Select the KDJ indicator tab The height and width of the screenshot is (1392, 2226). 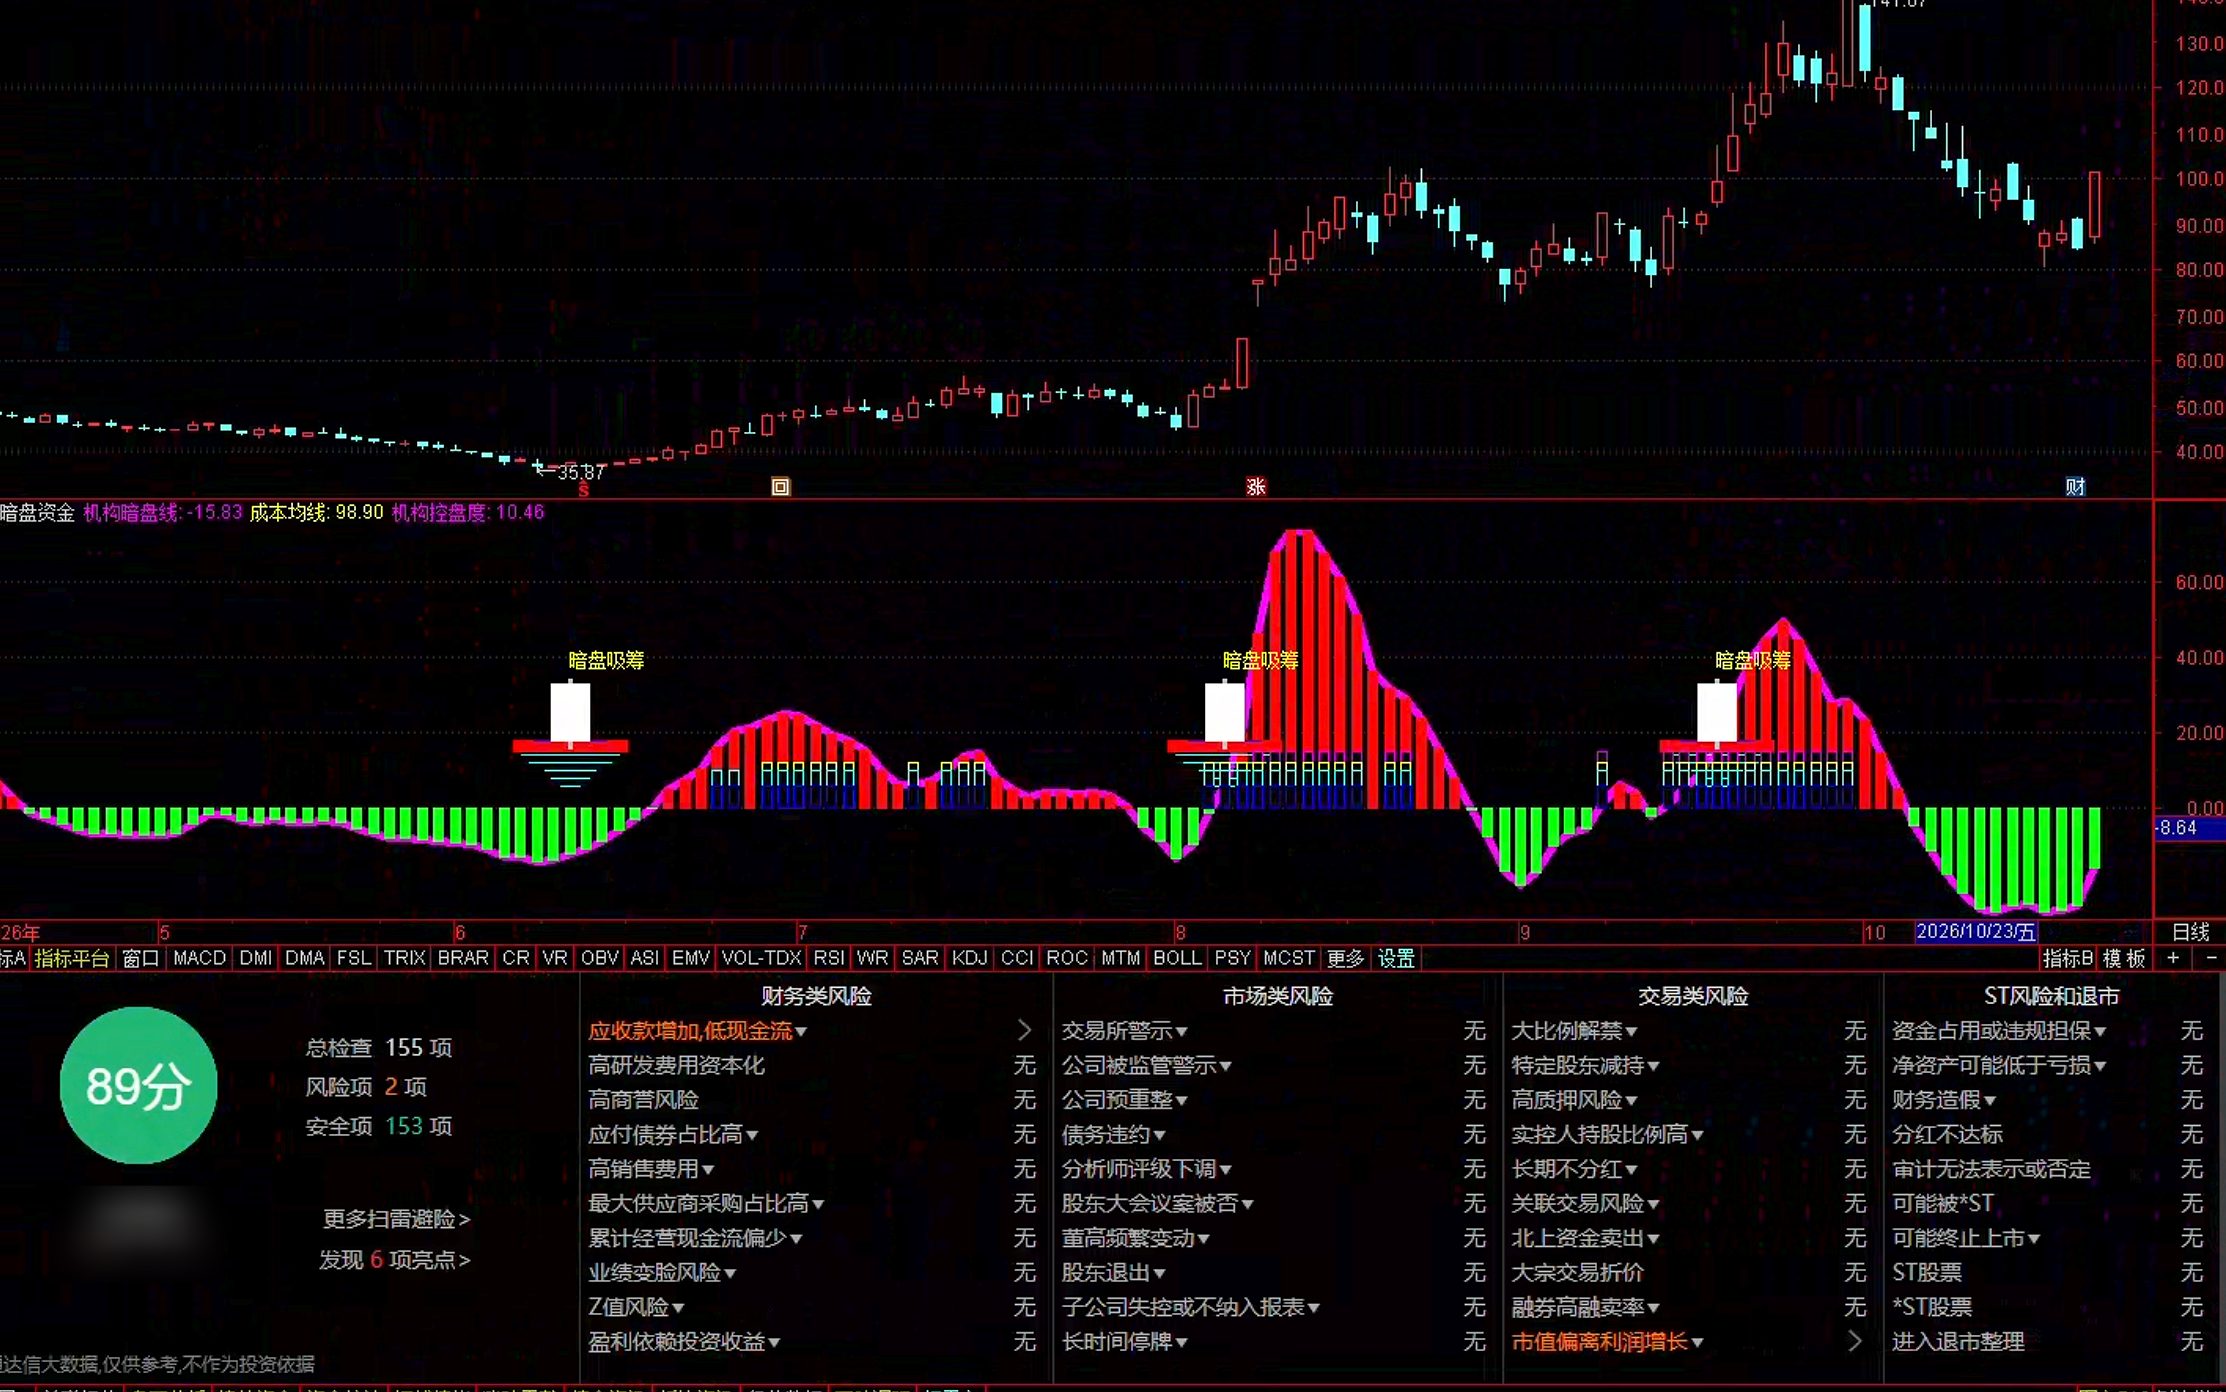969,958
